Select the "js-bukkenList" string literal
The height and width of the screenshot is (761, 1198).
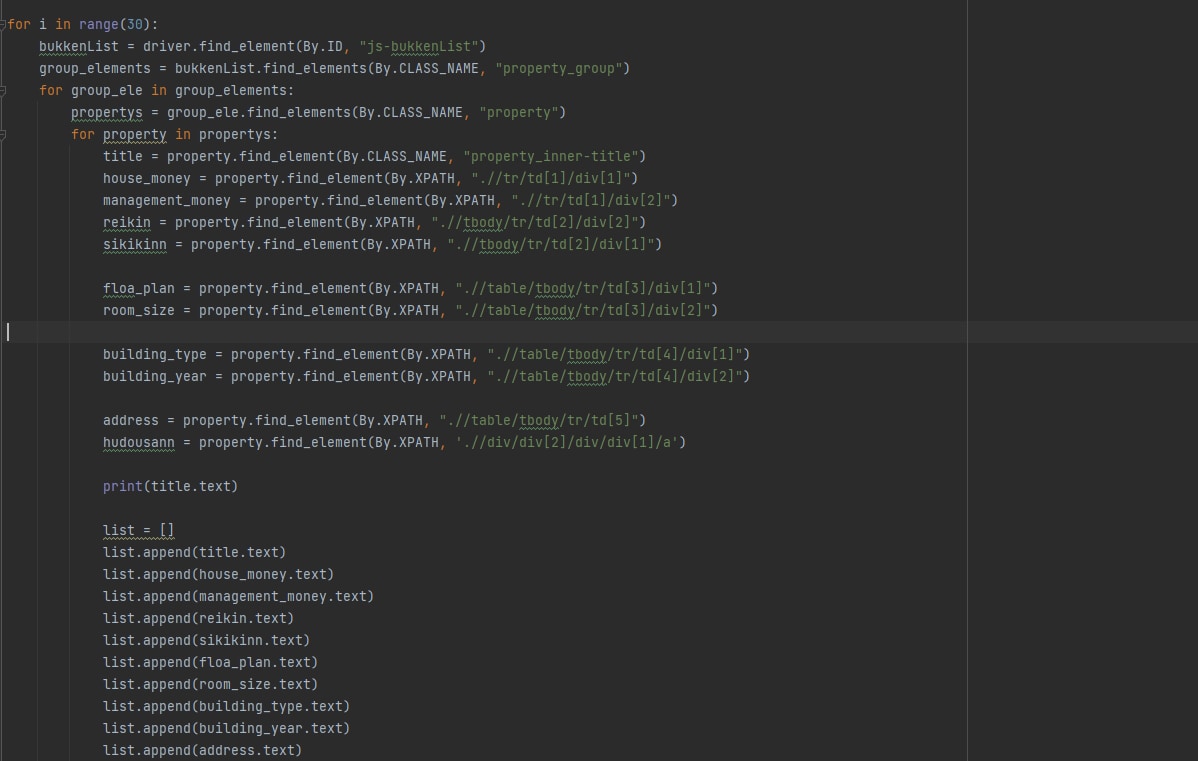click(419, 47)
